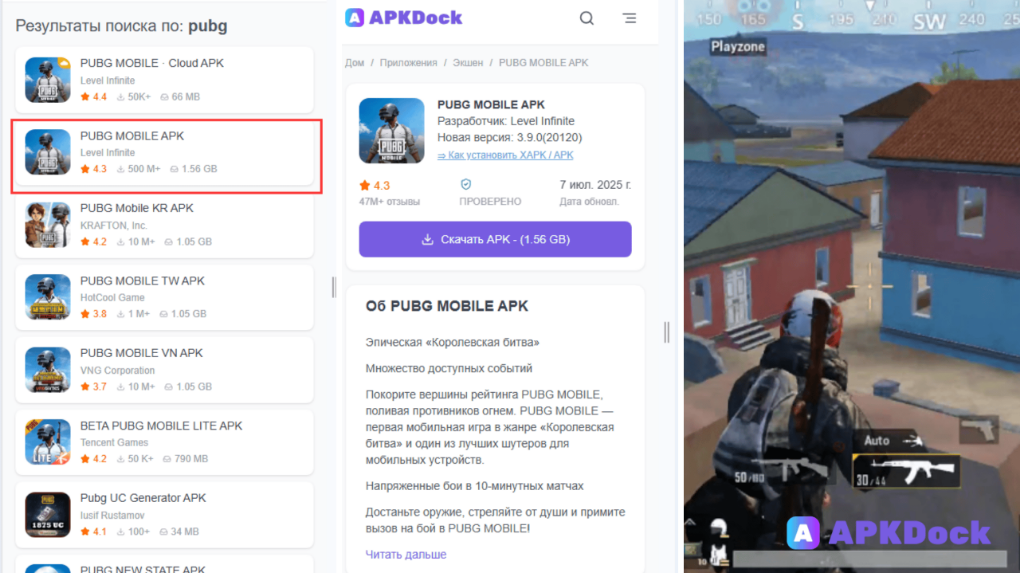Click Tencent Games developer name

[x=114, y=443]
